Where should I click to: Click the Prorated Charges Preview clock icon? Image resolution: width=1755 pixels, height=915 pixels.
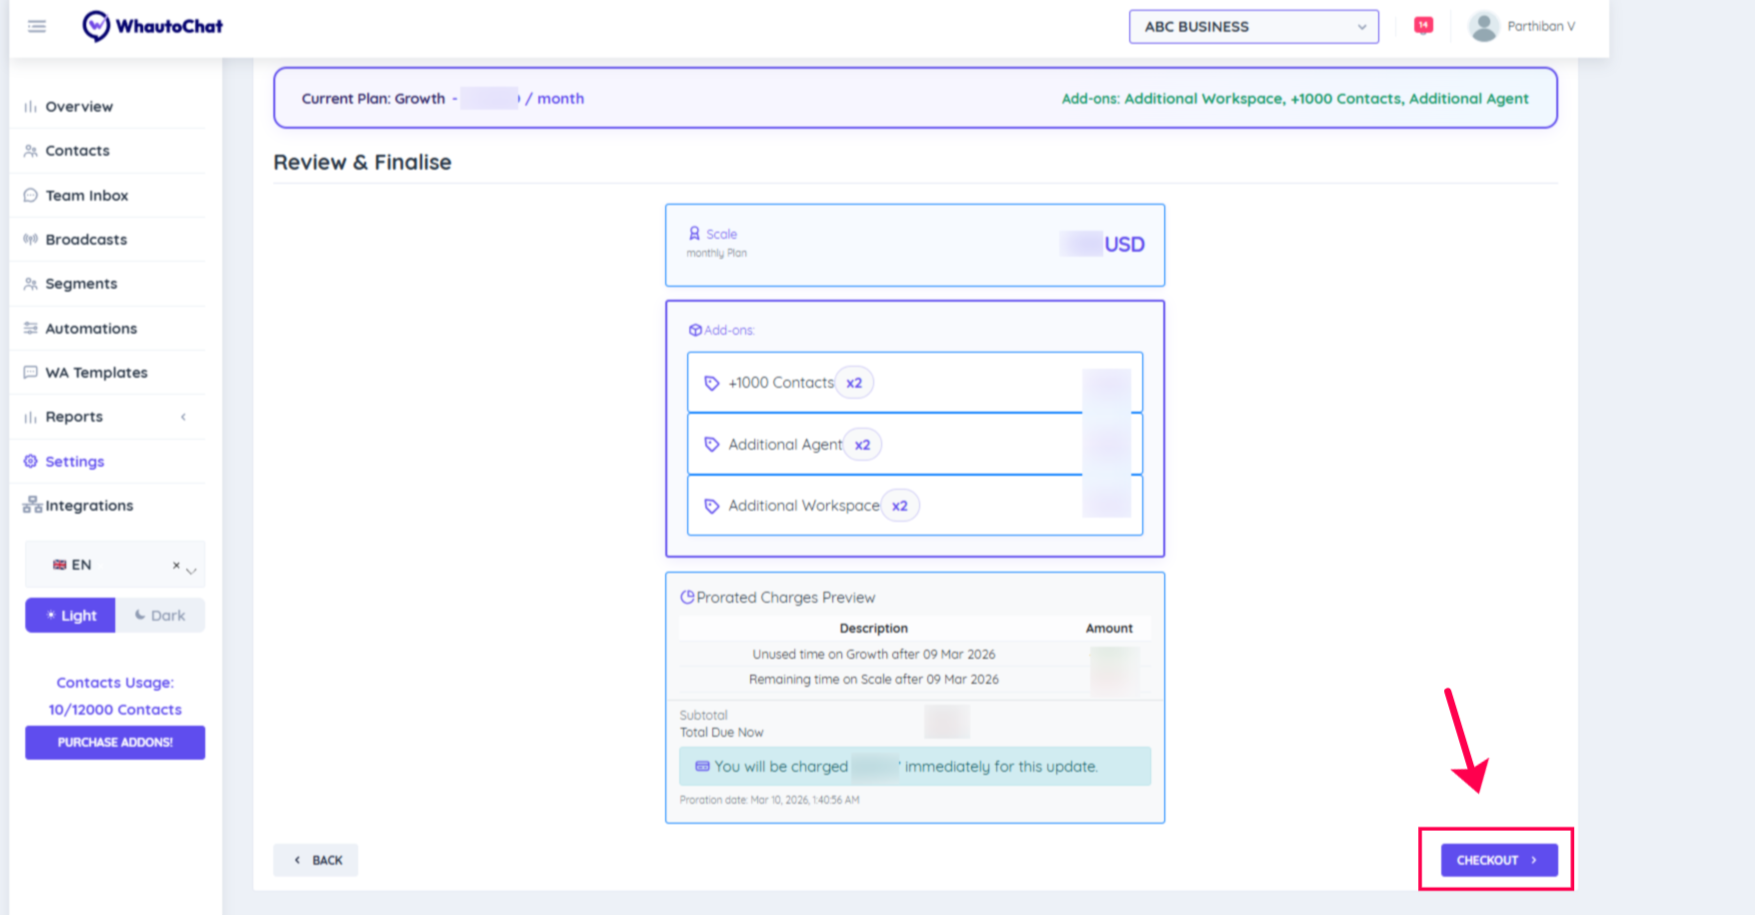(687, 597)
